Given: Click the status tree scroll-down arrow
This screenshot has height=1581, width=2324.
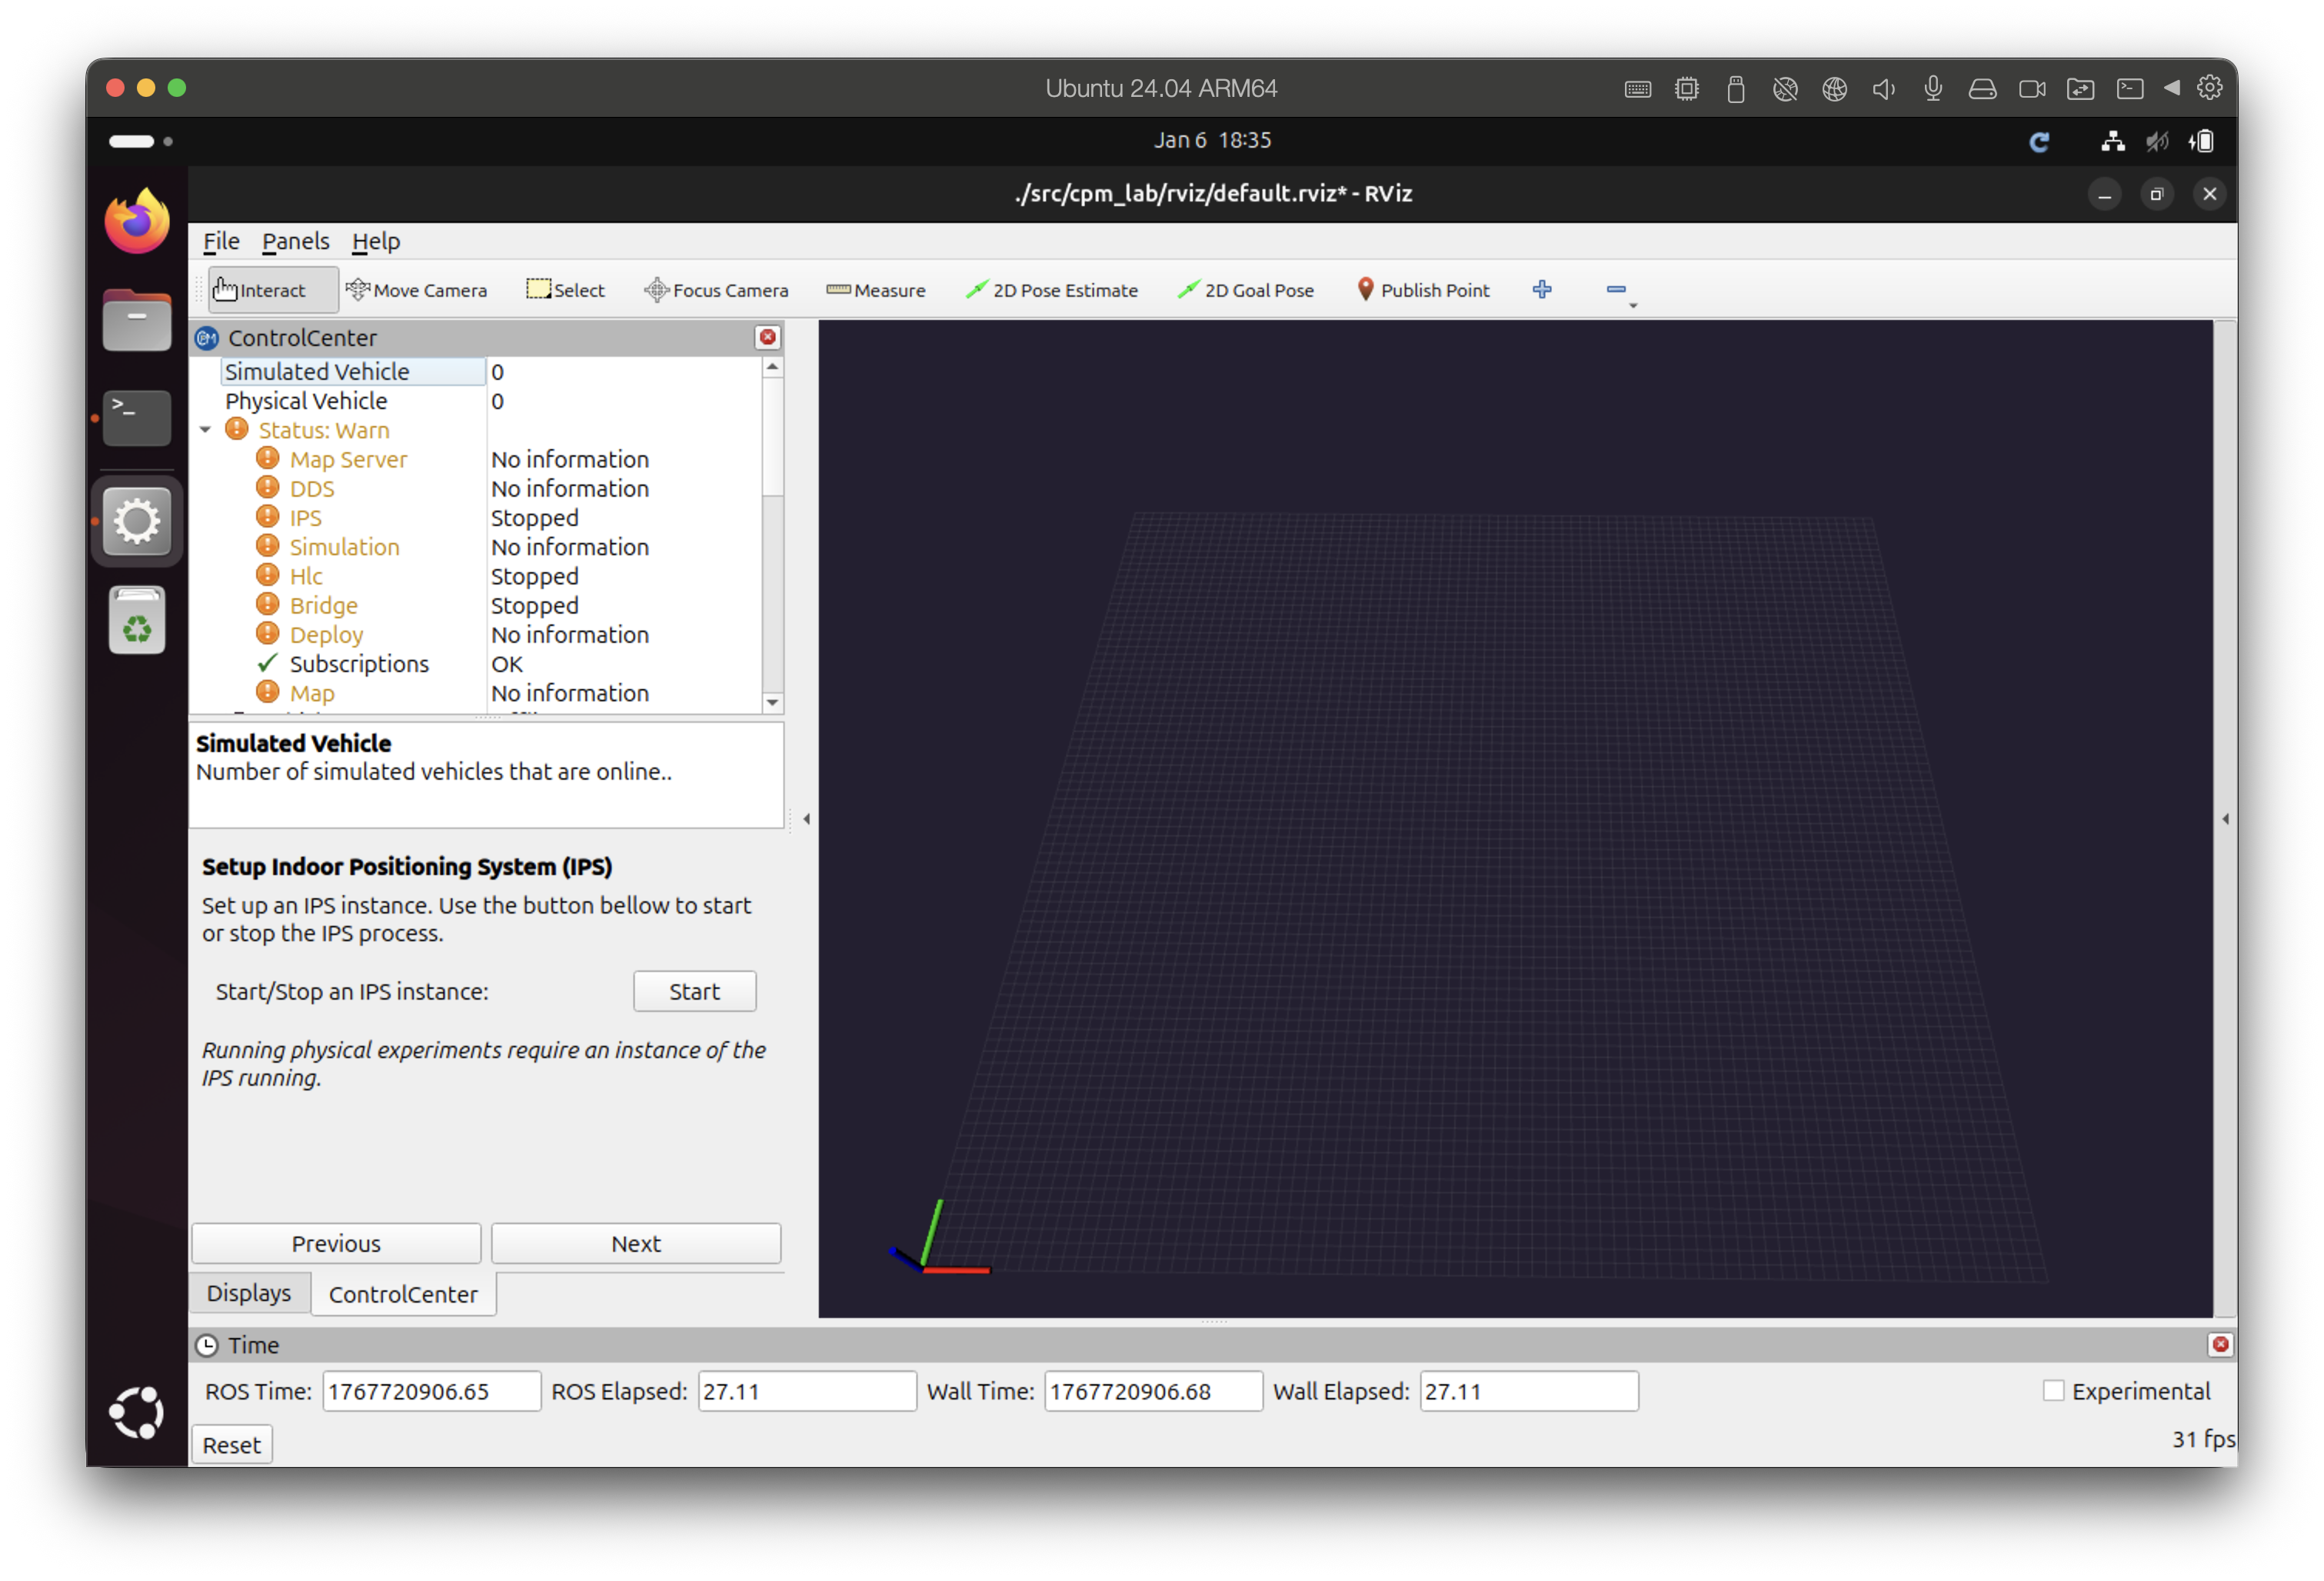Looking at the screenshot, I should tap(772, 702).
